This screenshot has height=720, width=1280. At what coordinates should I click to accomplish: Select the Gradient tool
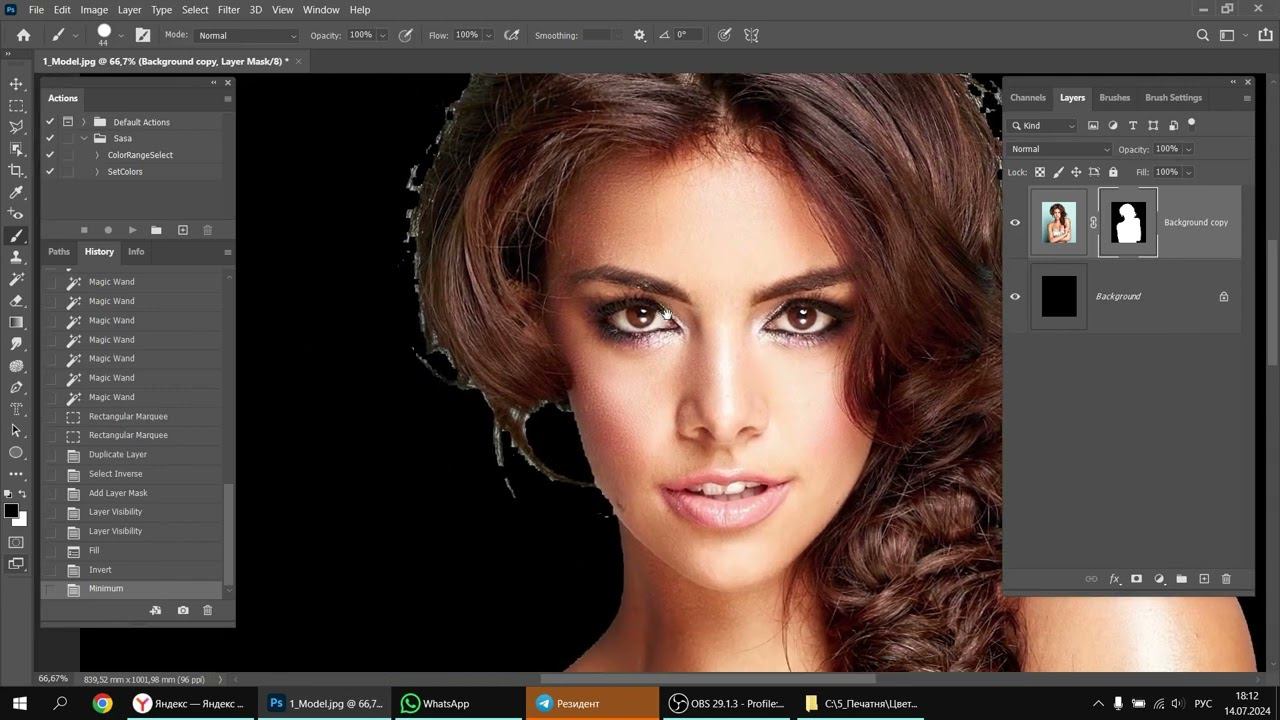16,322
